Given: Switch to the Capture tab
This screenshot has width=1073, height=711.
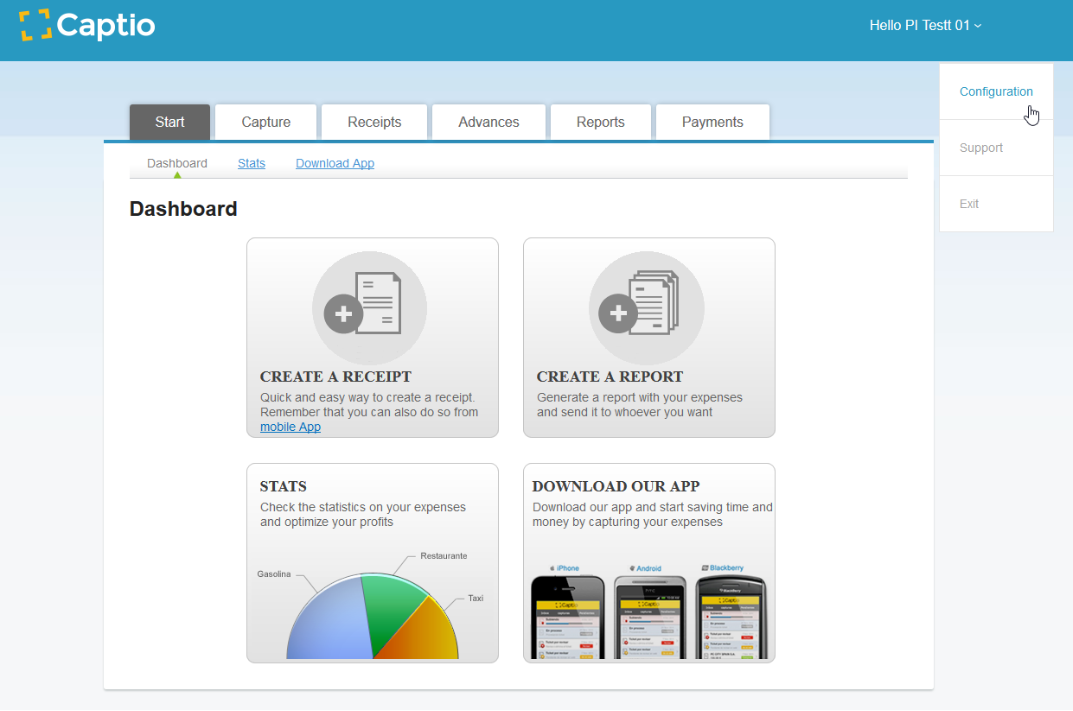Looking at the screenshot, I should pyautogui.click(x=266, y=122).
